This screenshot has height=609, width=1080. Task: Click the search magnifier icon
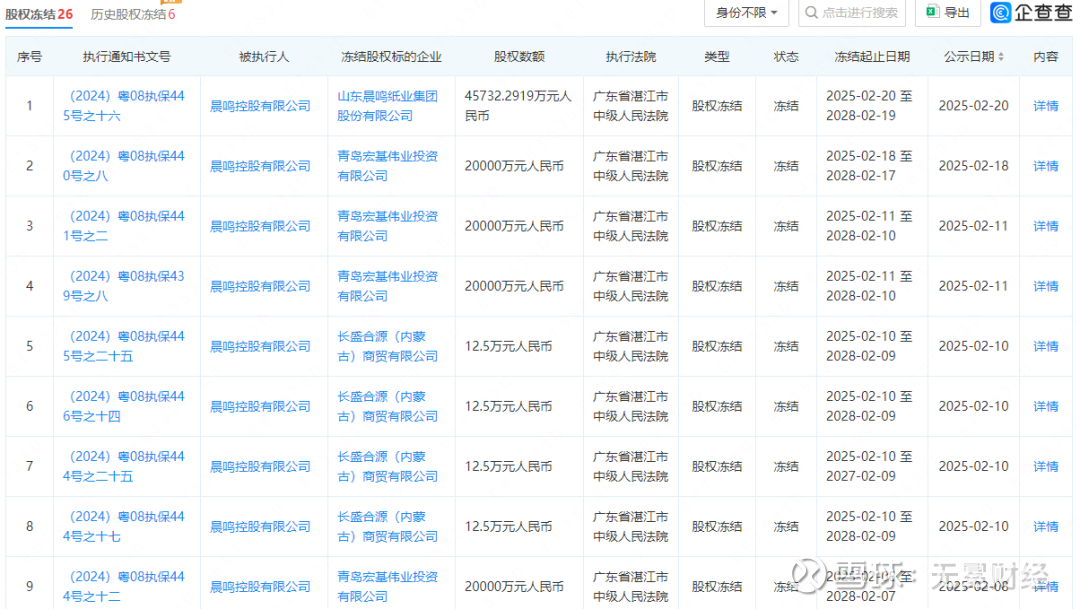[811, 12]
